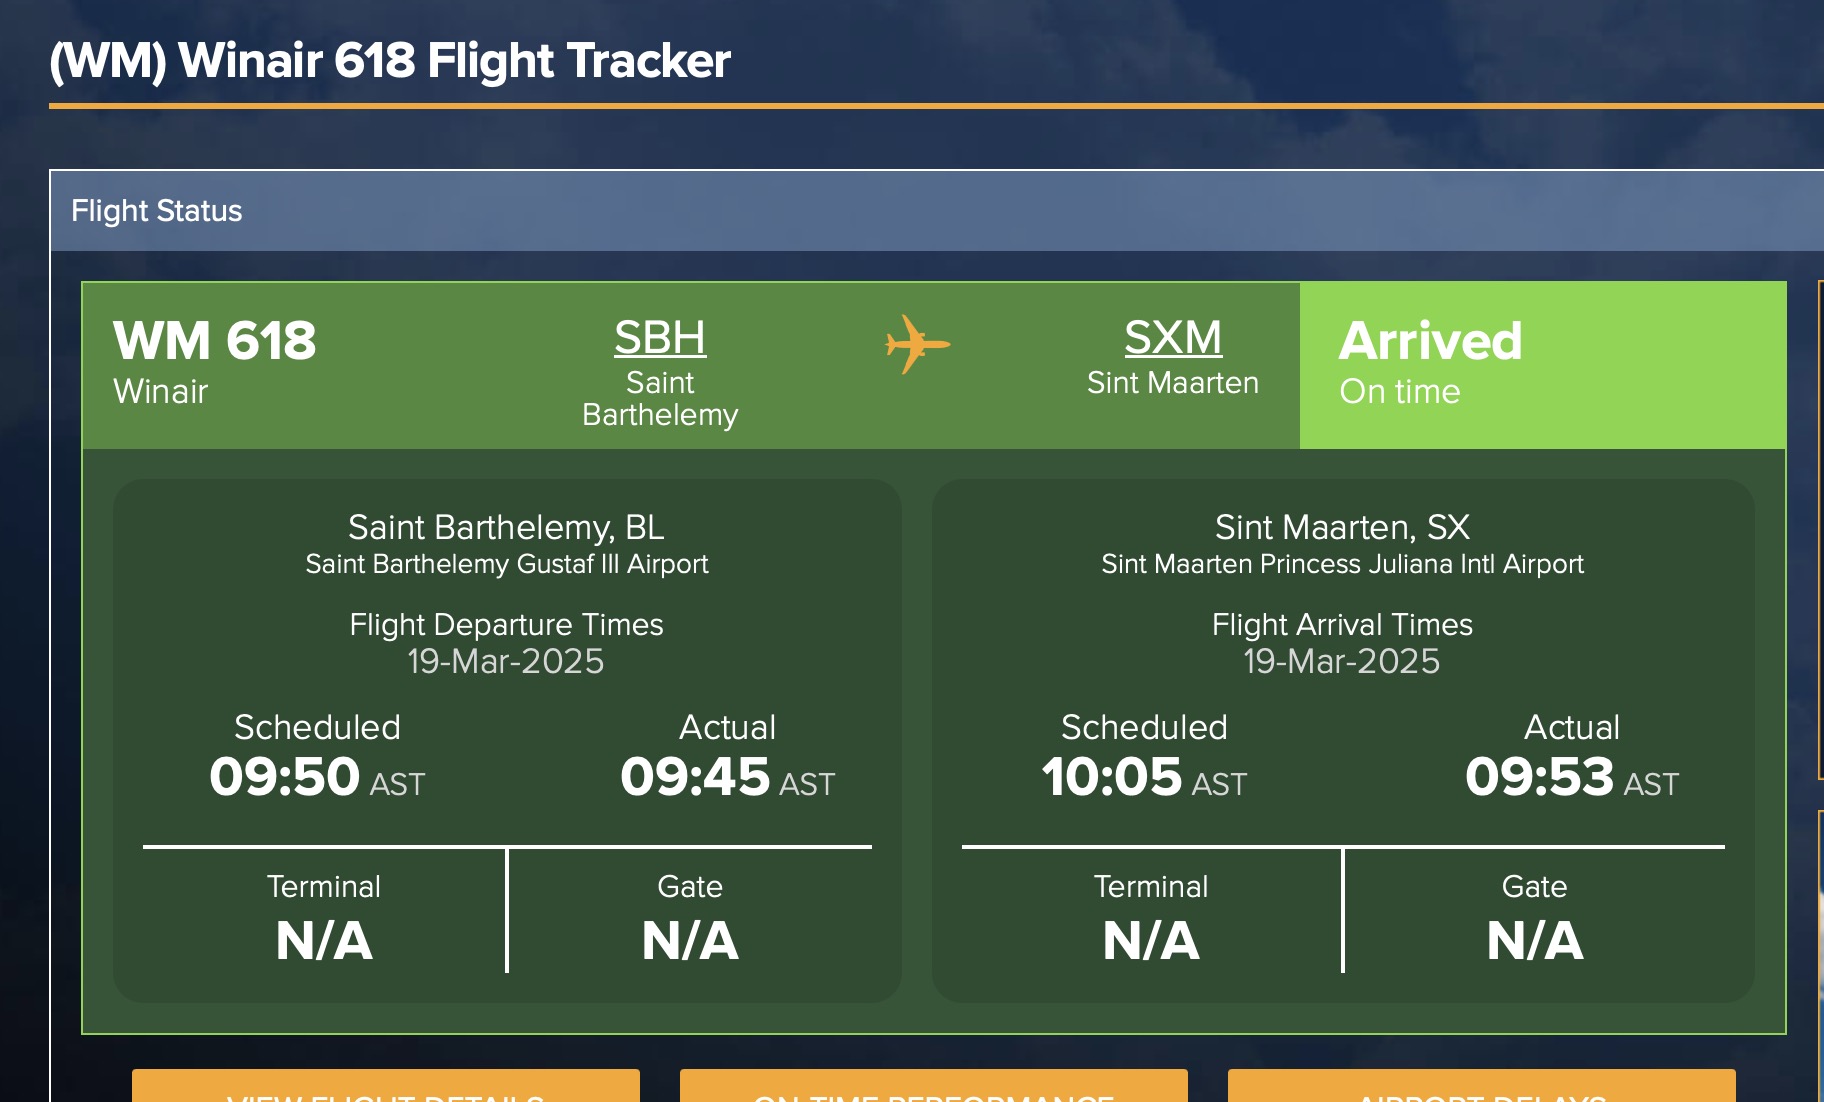
Task: Click the View Flight Details button
Action: pyautogui.click(x=386, y=1088)
